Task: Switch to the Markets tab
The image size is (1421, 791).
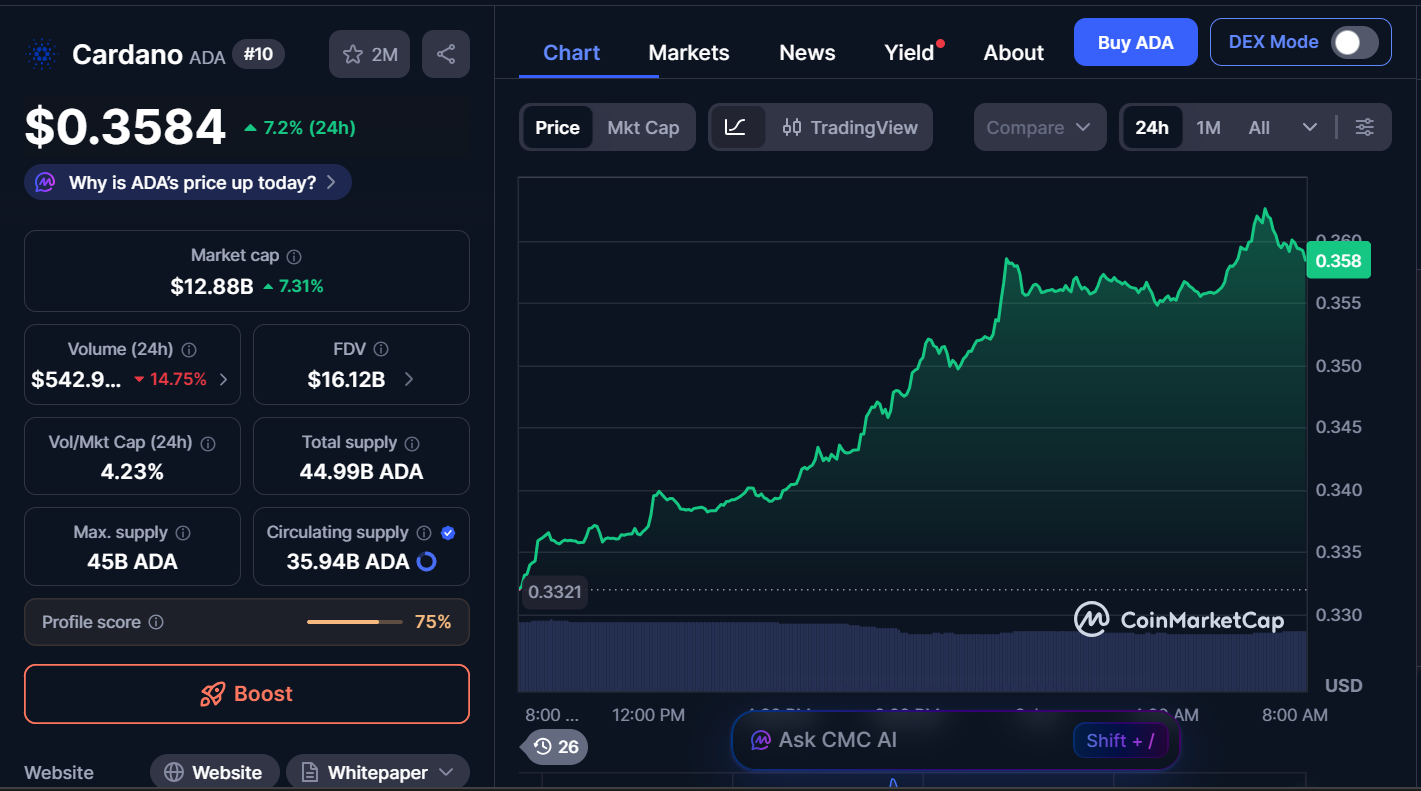Action: 689,52
